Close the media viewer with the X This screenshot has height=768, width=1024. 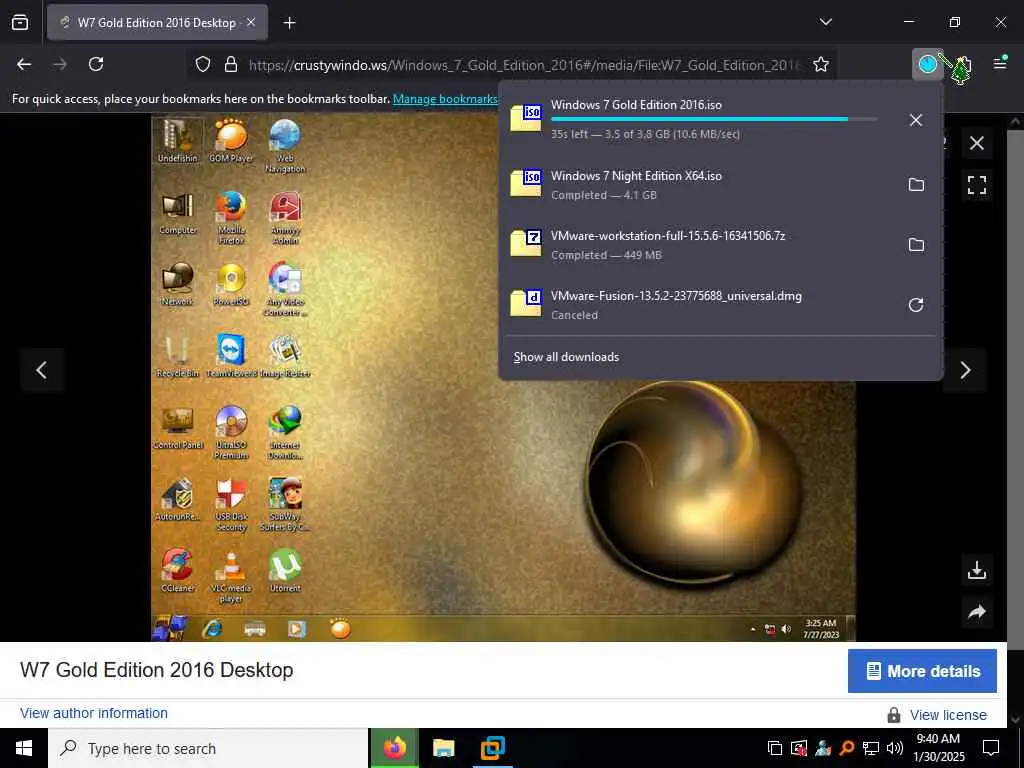coord(976,143)
